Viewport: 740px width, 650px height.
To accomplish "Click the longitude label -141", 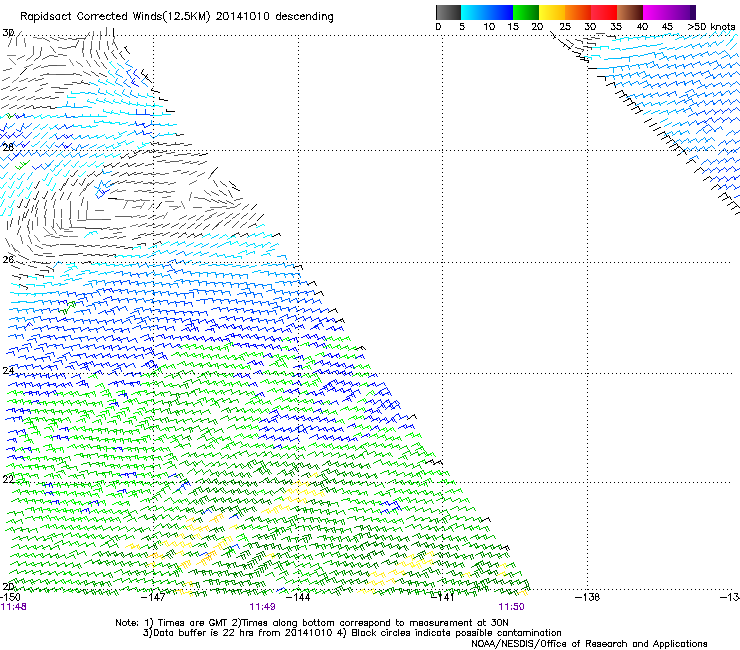I will [443, 597].
